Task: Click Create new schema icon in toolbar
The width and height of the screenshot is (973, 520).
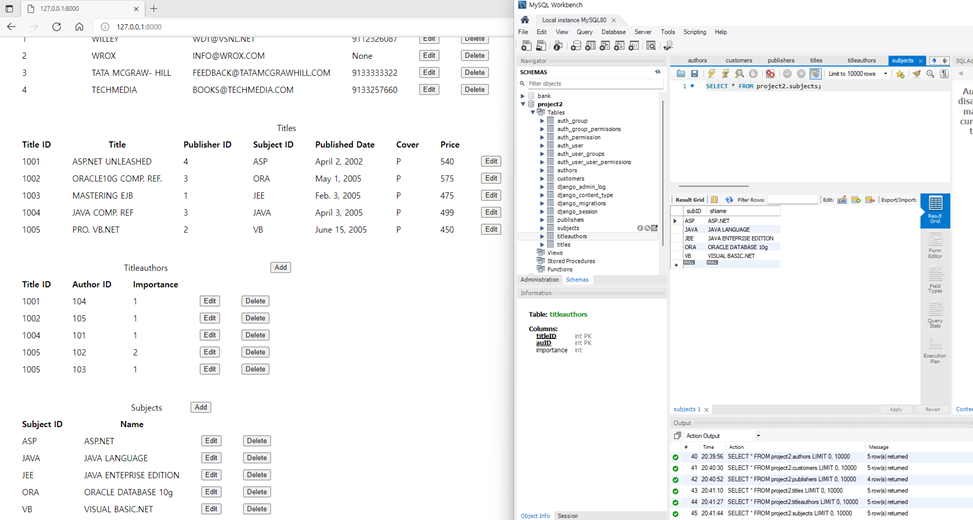Action: 575,45
